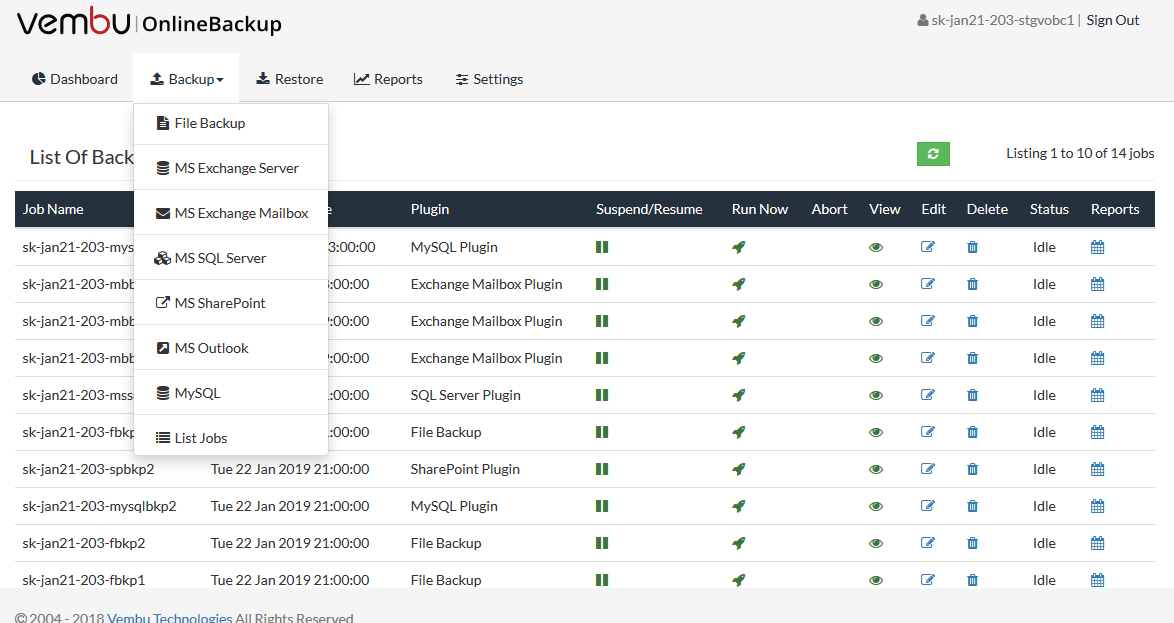This screenshot has height=623, width=1174.
Task: Edit the sk-jan21-203-mysqlbkp2 backup job
Action: (x=928, y=506)
